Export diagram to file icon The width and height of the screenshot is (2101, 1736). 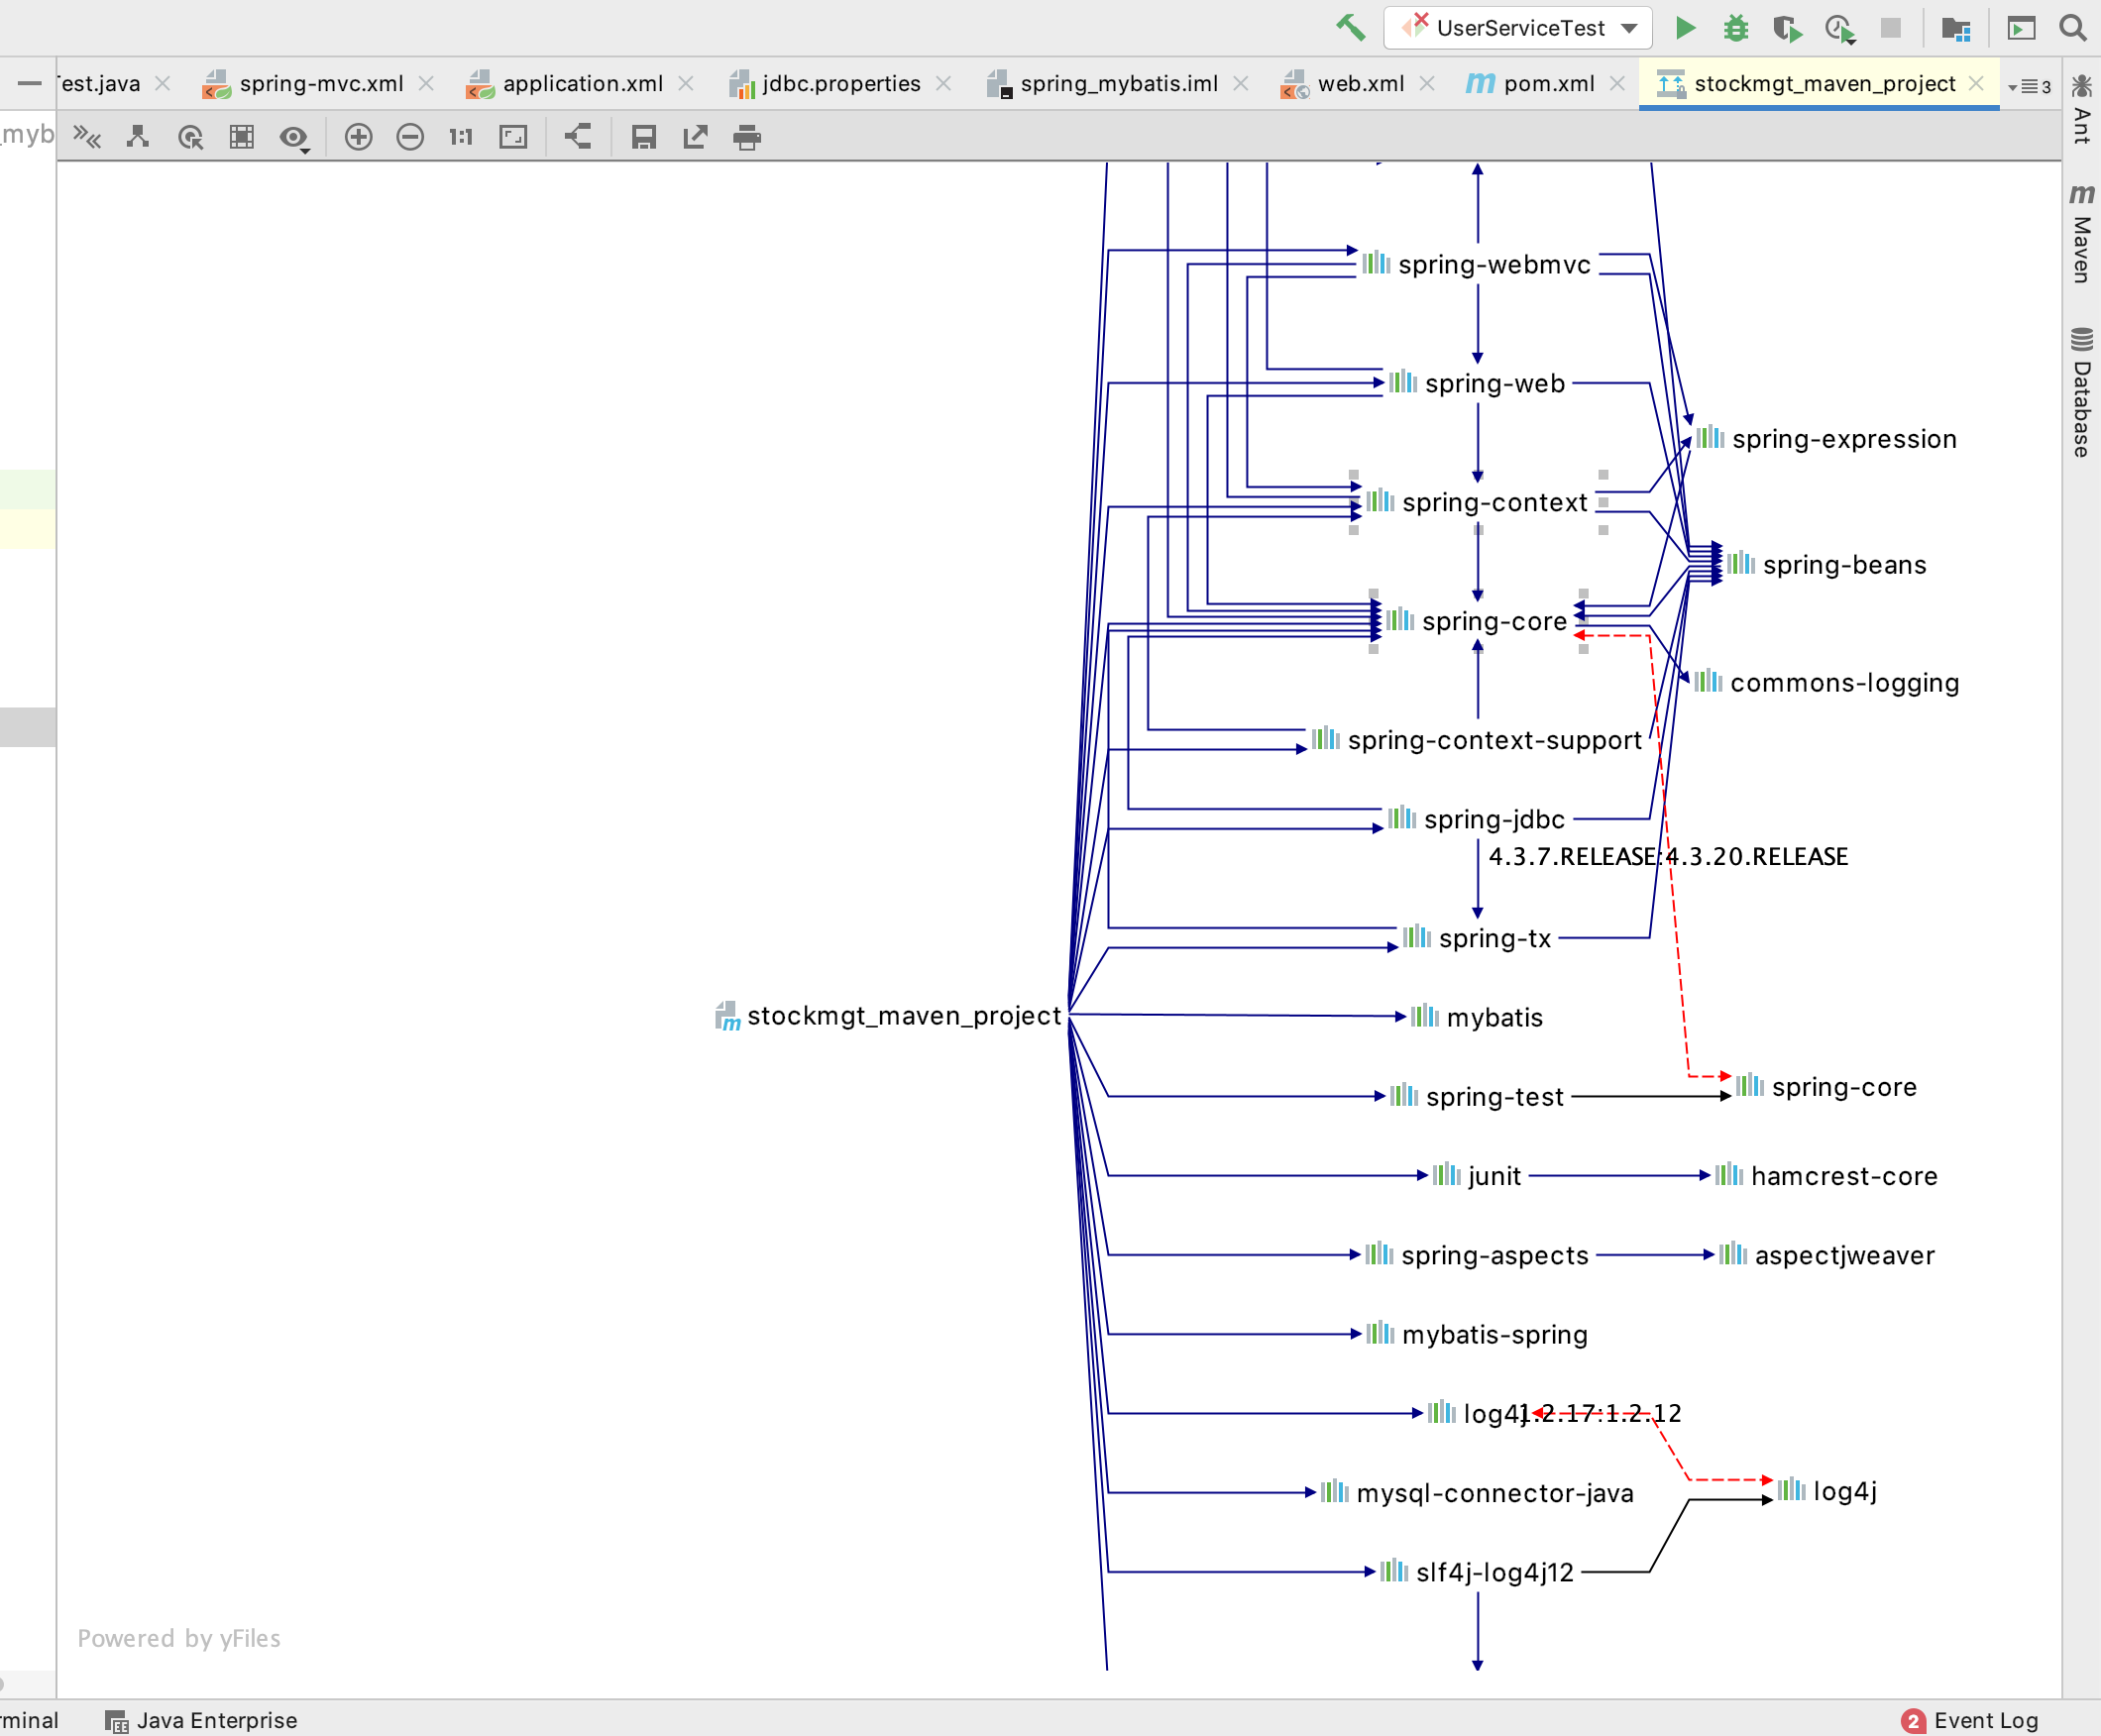click(x=695, y=137)
